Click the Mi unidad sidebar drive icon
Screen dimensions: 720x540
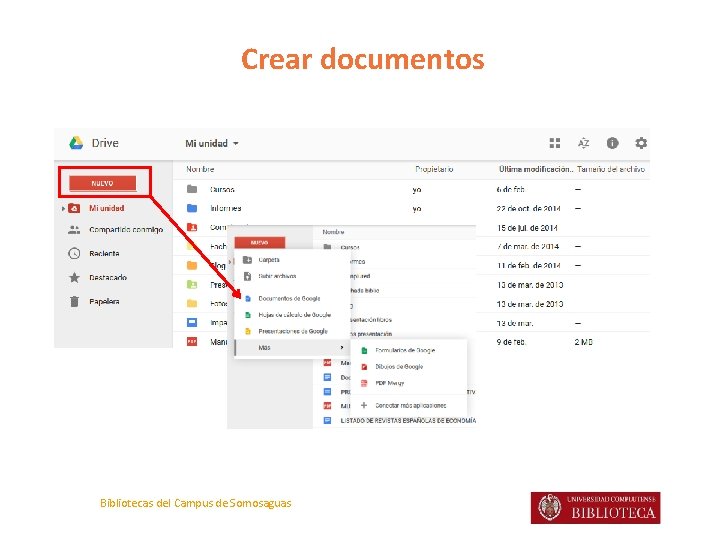(x=74, y=208)
